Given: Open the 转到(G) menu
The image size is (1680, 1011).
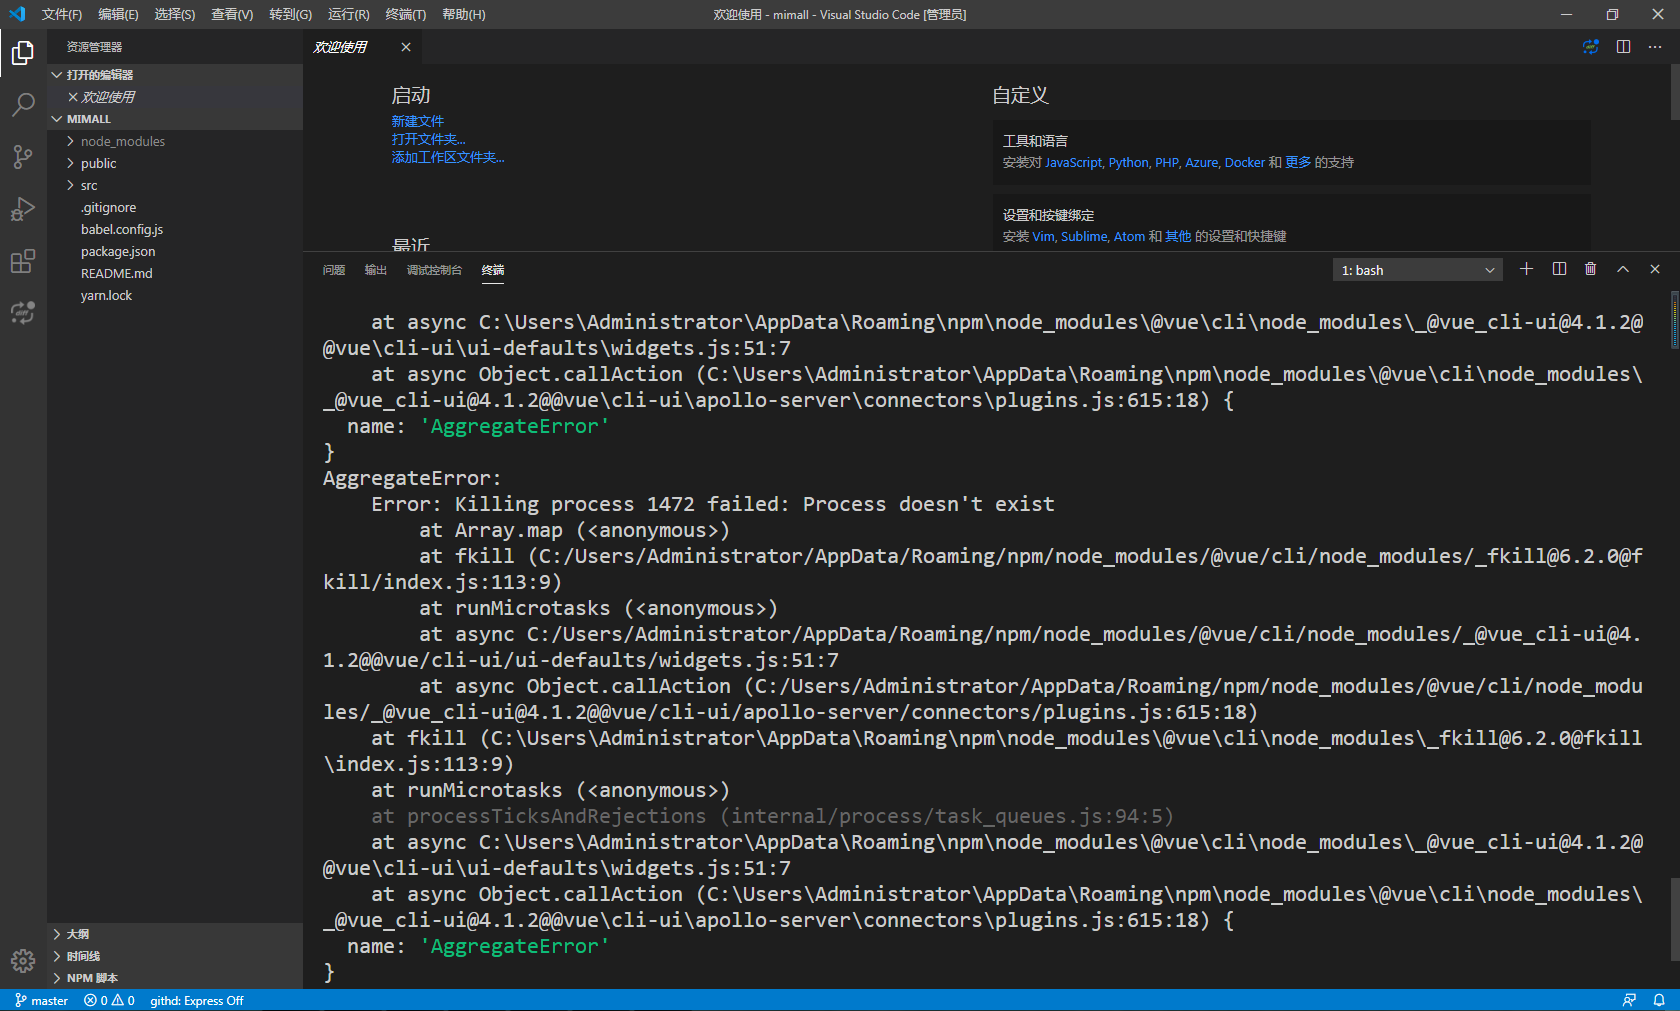Looking at the screenshot, I should click(x=291, y=14).
